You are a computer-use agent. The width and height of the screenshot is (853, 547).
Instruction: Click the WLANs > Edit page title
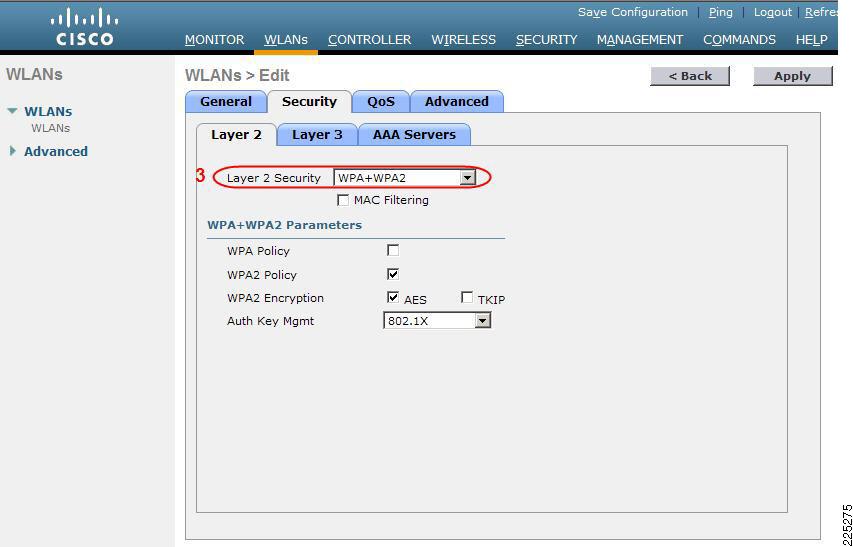(x=237, y=76)
